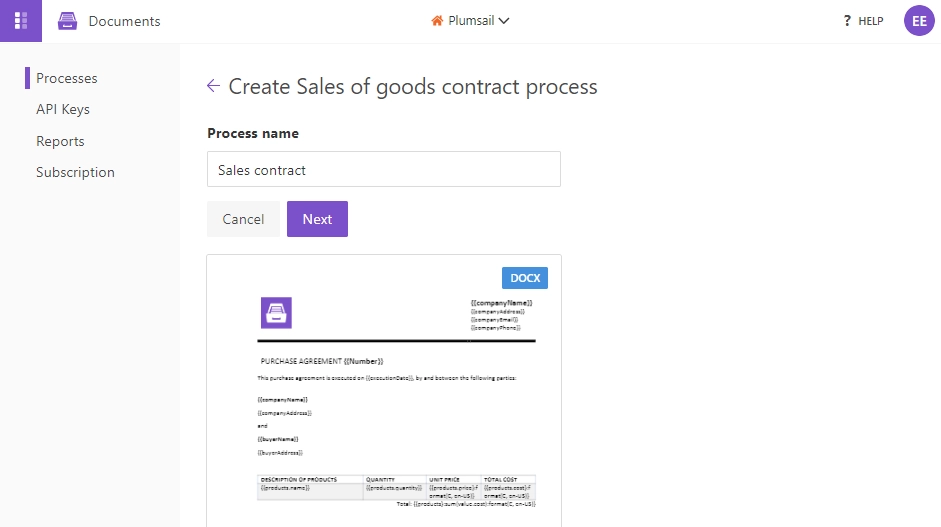Click the Documents drawer logo icon

[67, 21]
